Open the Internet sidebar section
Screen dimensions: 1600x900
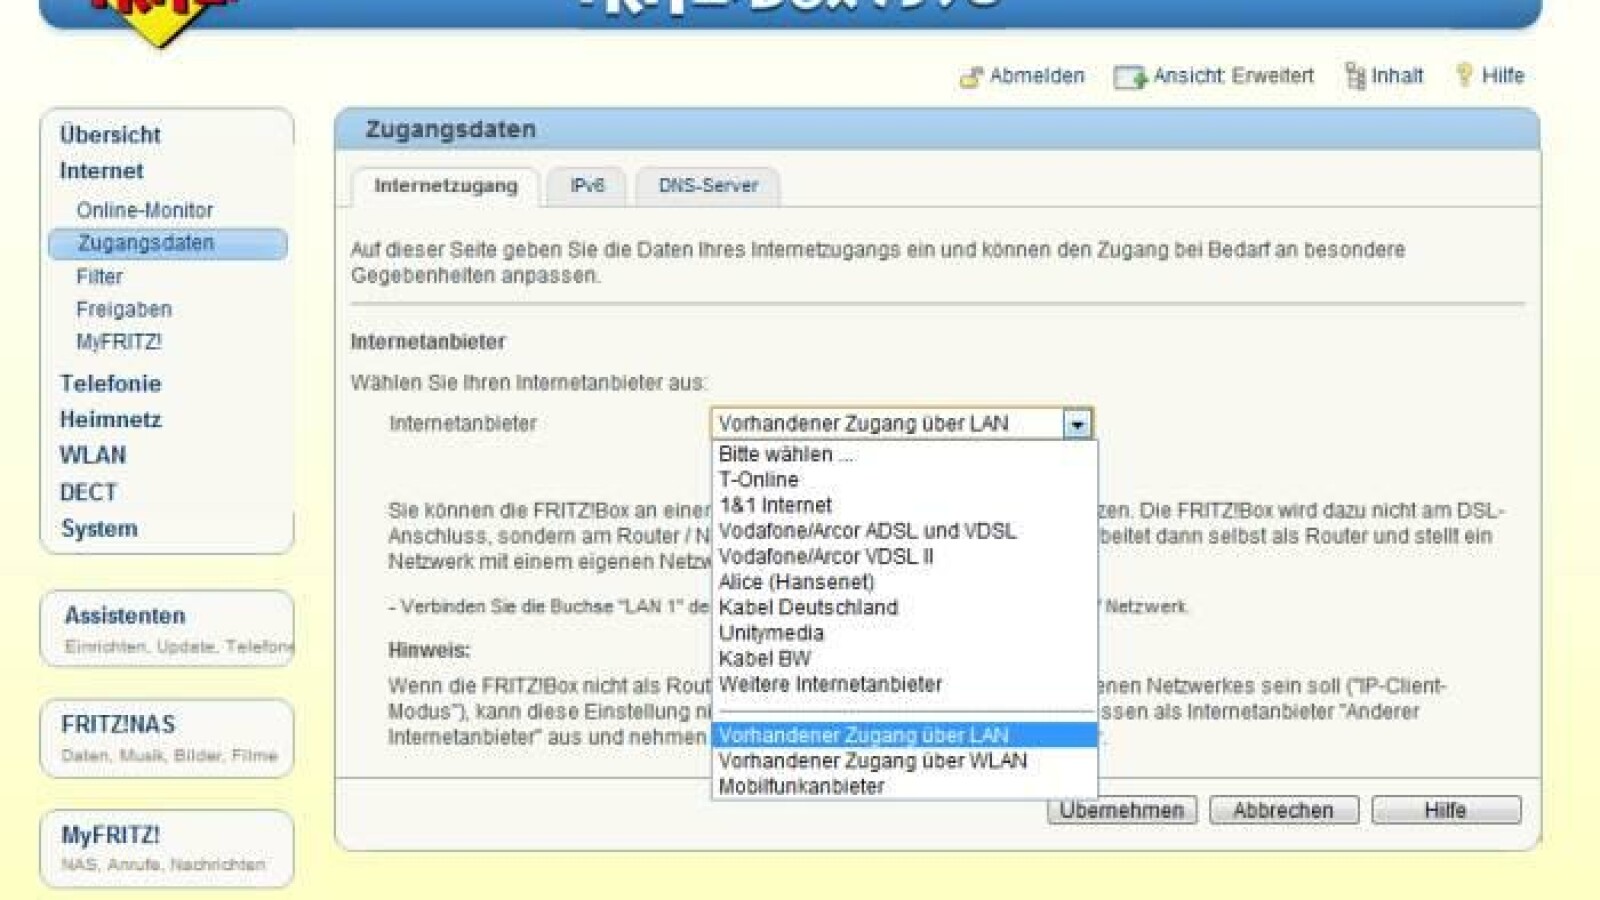[x=101, y=171]
